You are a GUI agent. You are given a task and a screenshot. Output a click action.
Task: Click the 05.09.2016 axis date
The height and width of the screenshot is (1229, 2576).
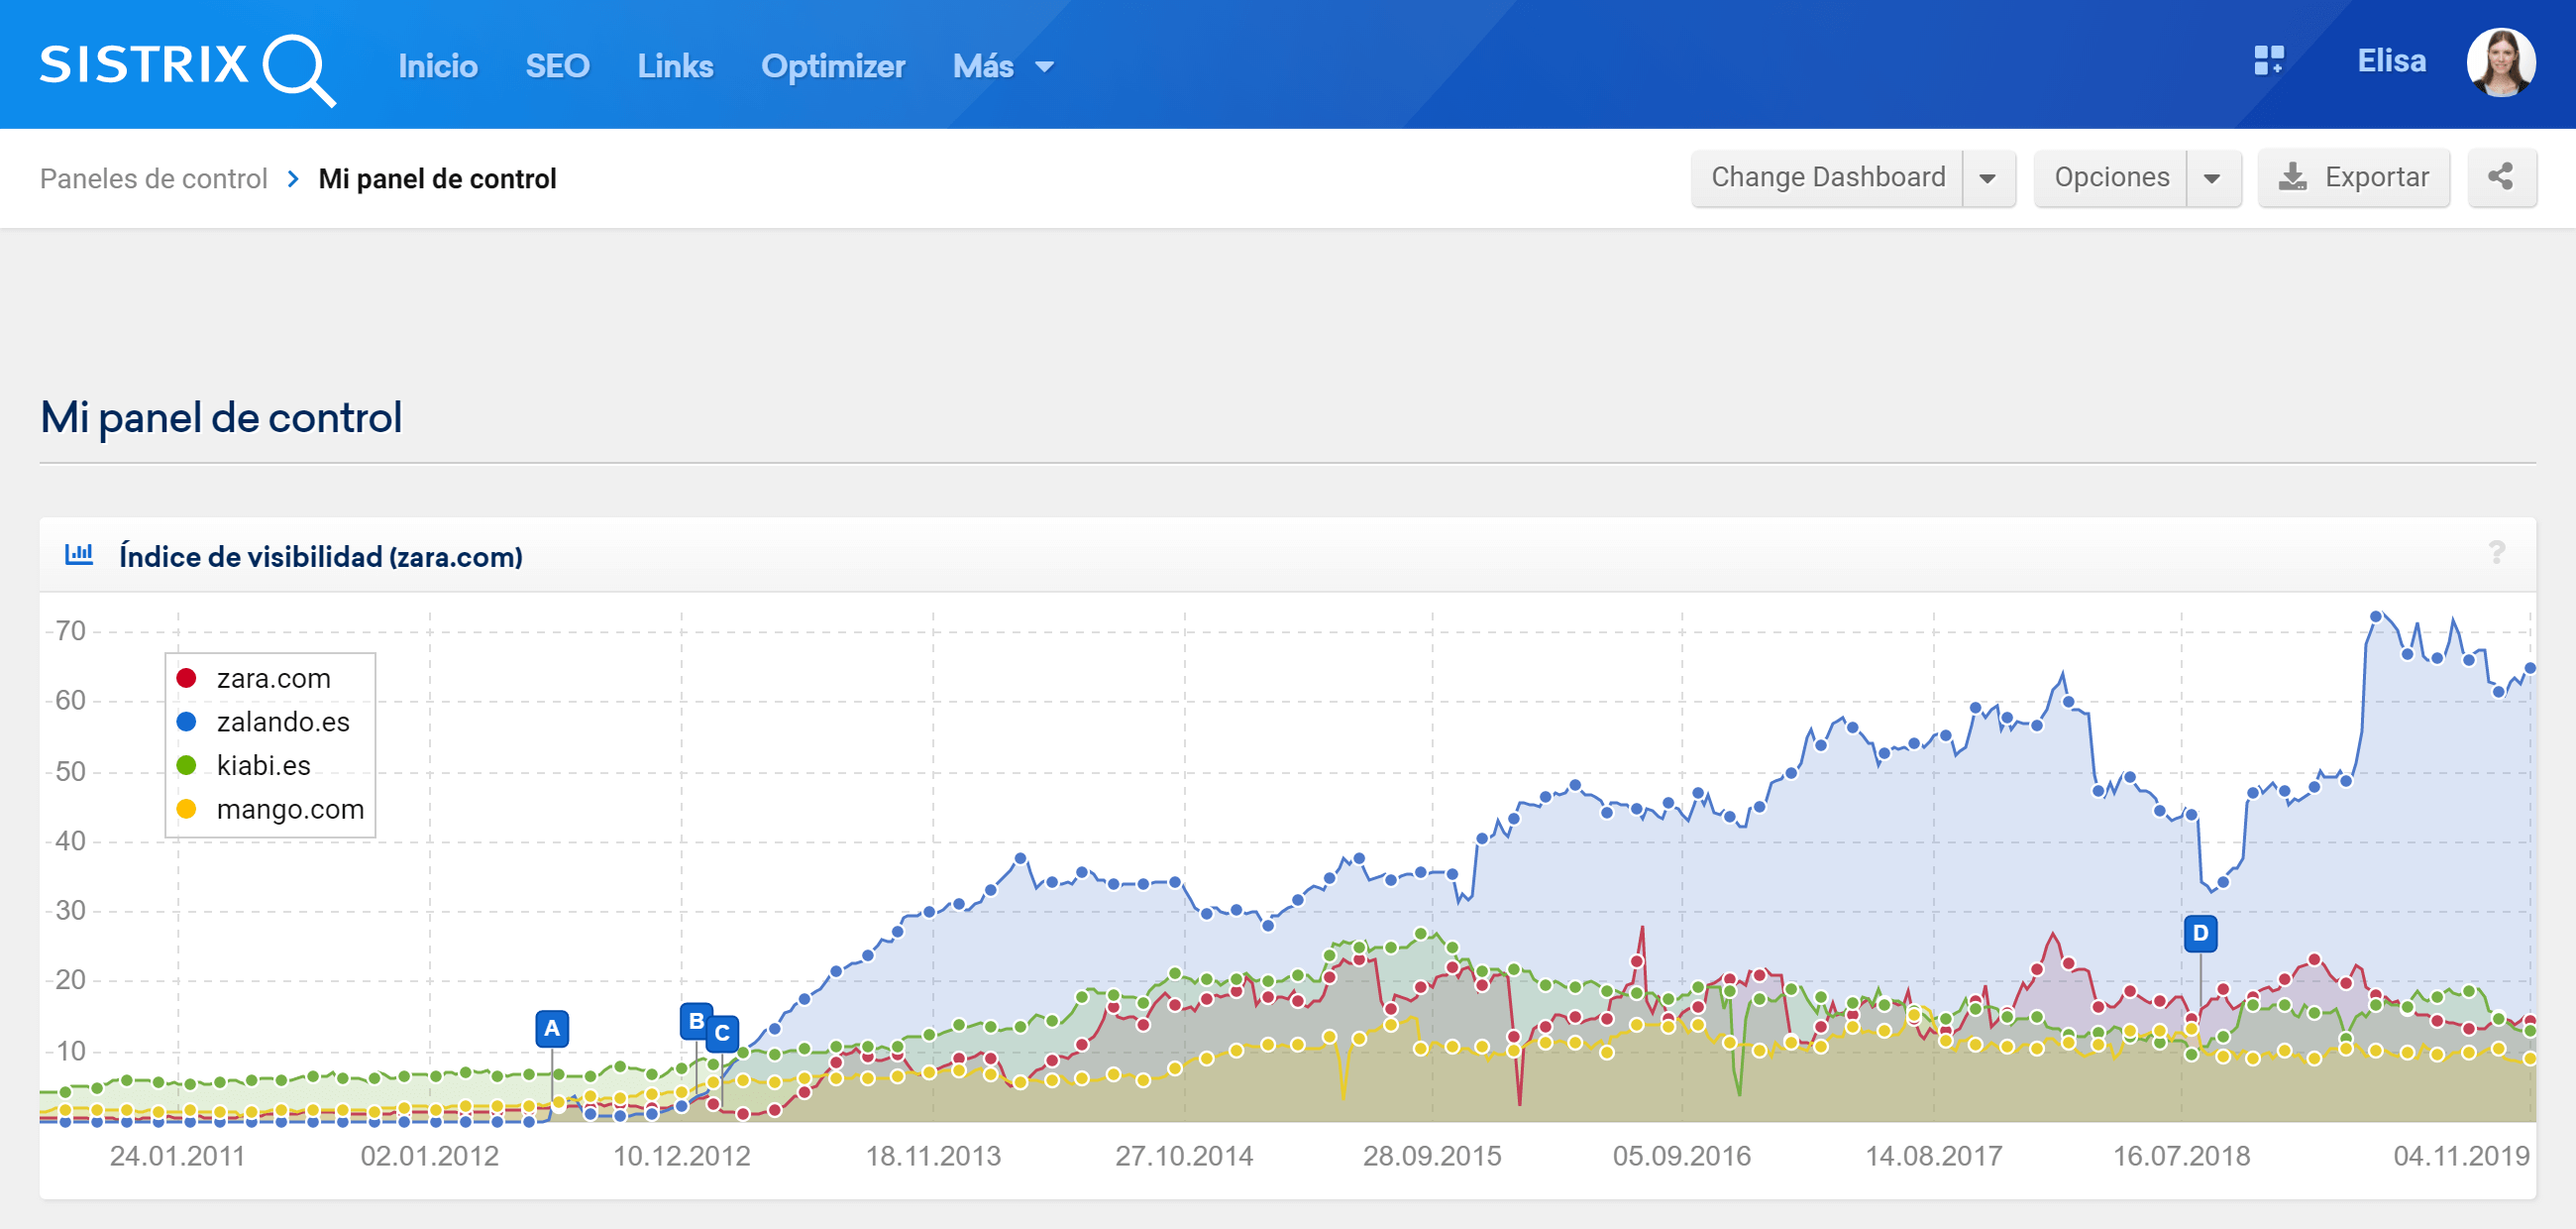point(1681,1155)
